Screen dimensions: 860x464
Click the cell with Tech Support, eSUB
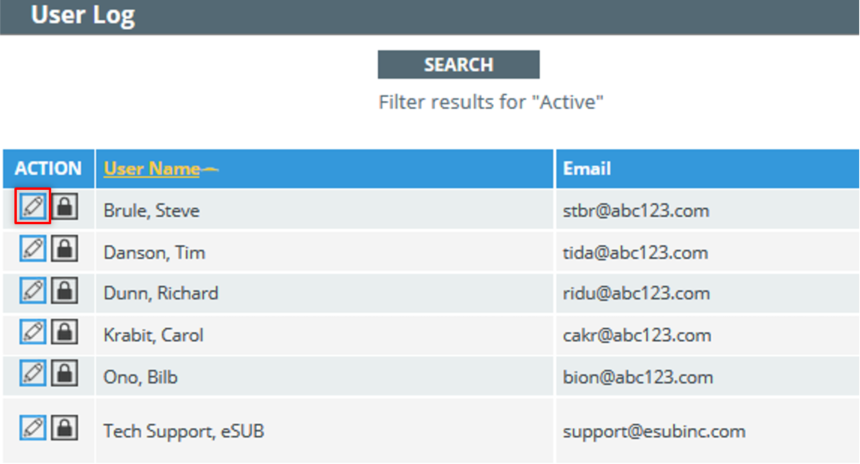click(325, 431)
